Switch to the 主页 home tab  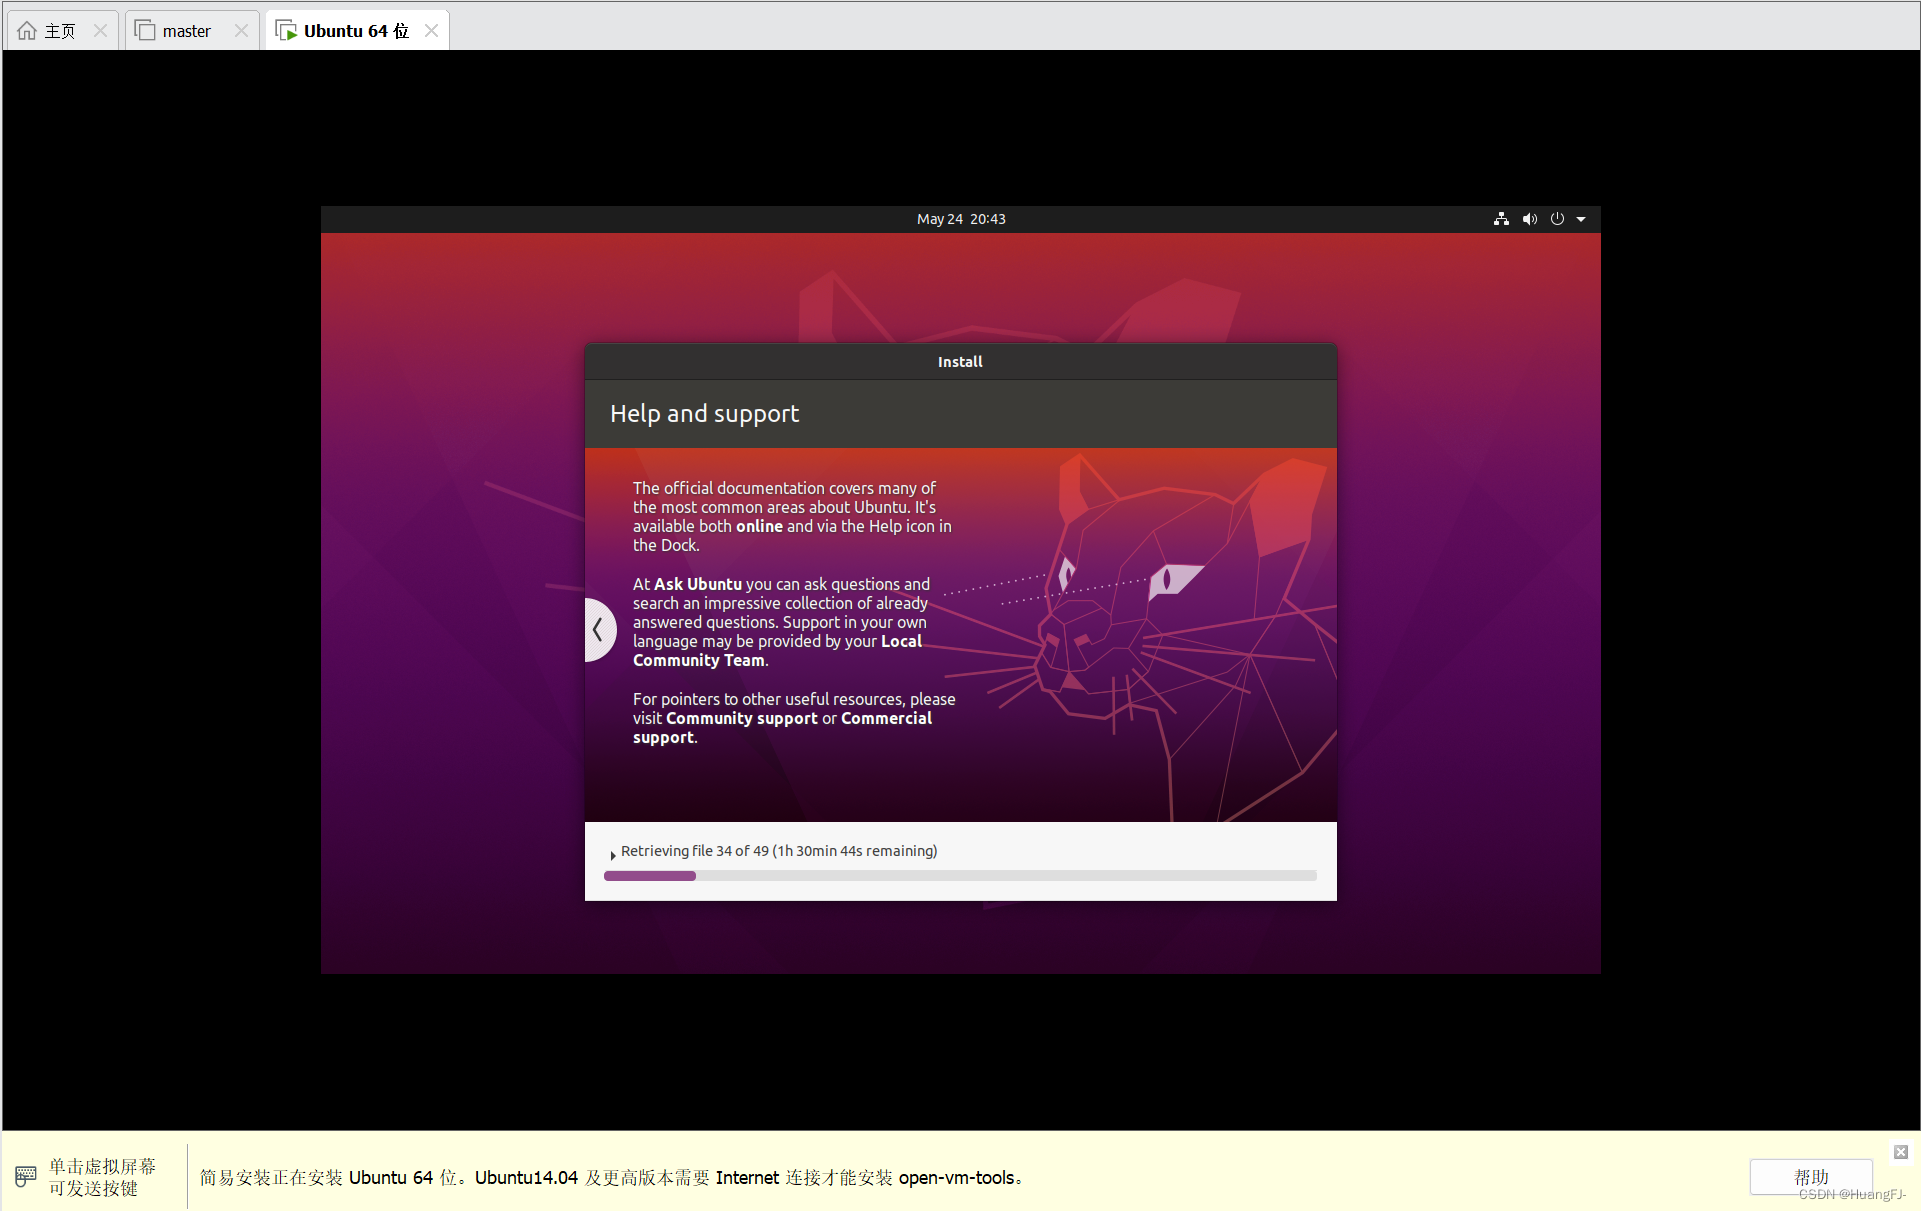(60, 31)
